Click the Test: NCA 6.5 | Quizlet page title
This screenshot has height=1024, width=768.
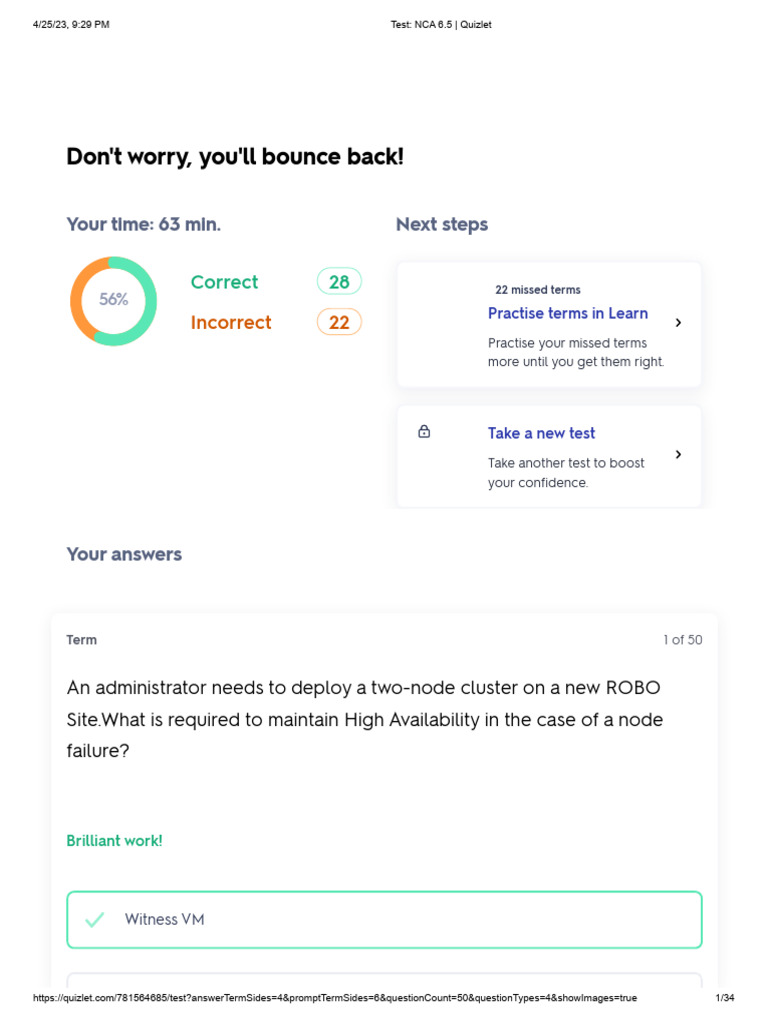pos(441,25)
